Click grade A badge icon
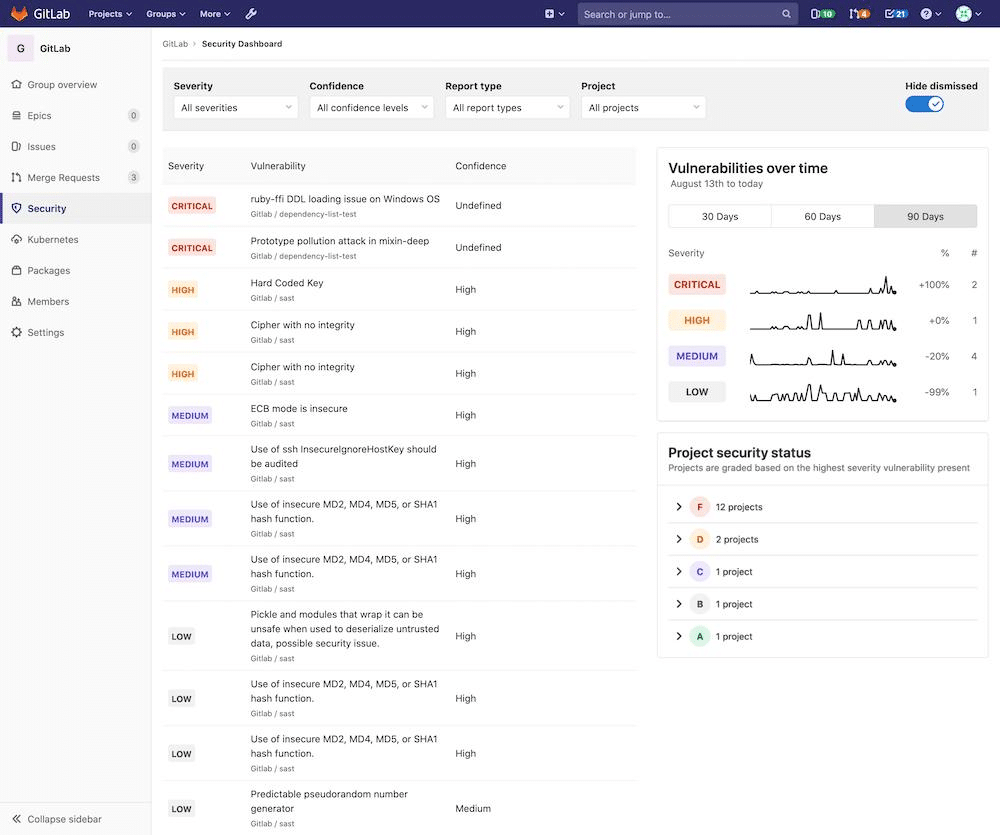The height and width of the screenshot is (835, 1000). point(700,636)
